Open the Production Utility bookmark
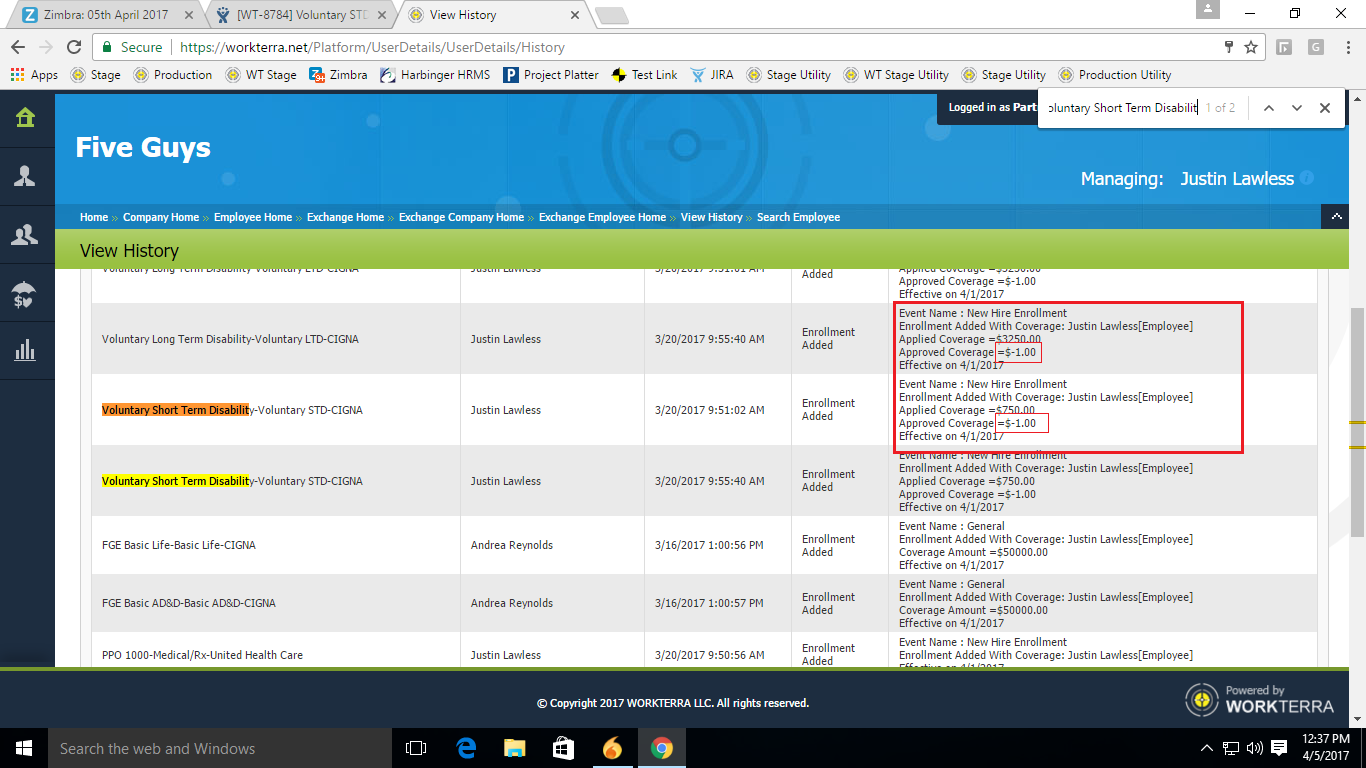Viewport: 1366px width, 768px height. (x=1115, y=75)
